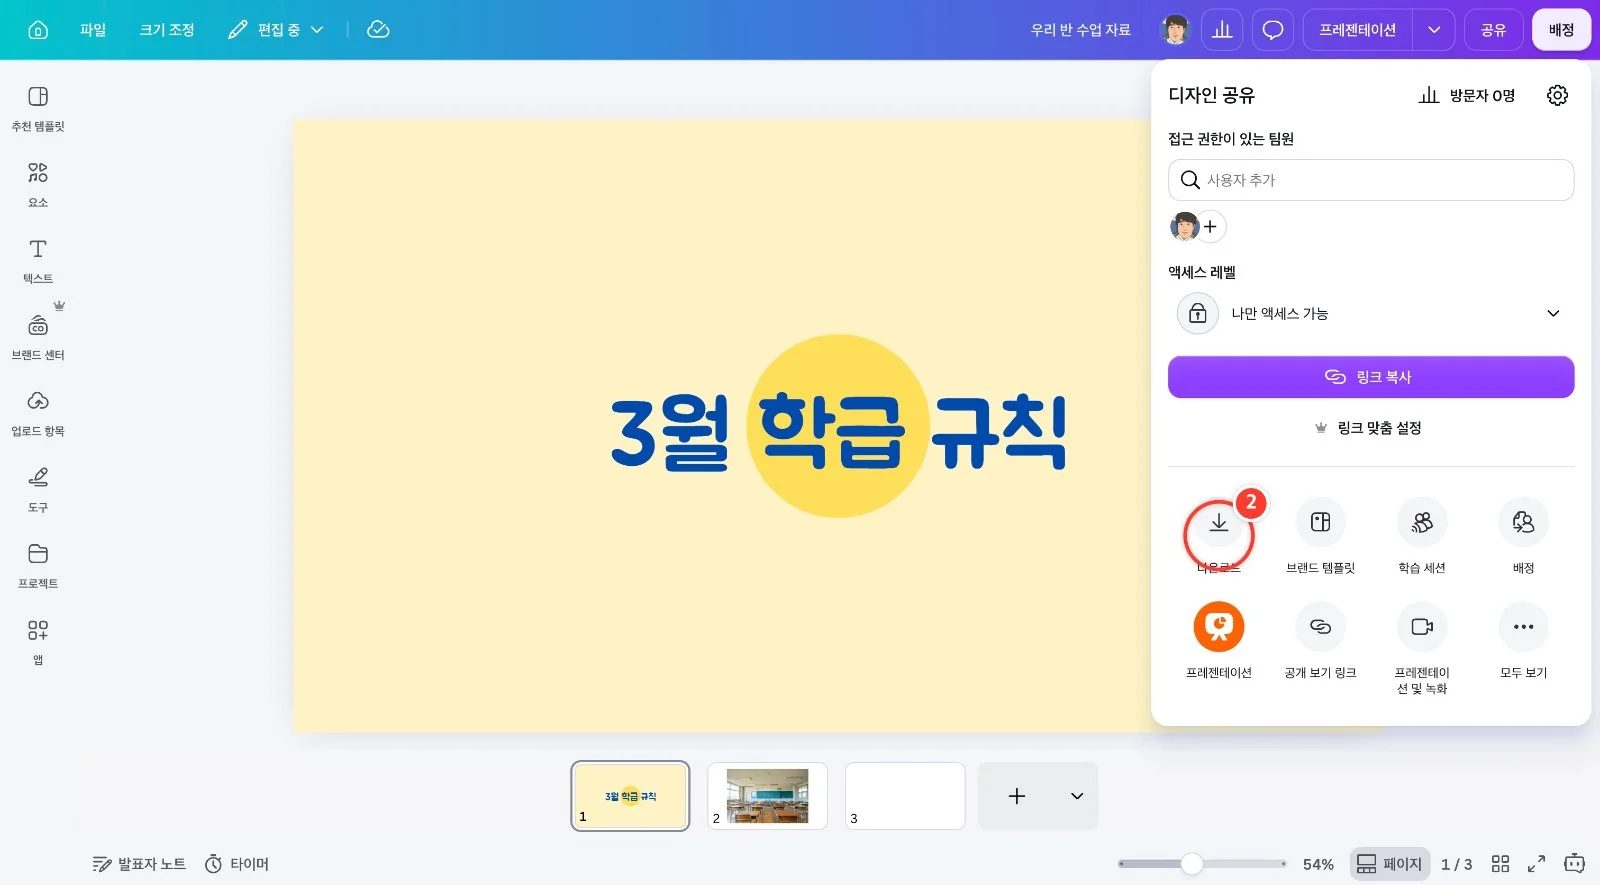
Task: Open grid view icon
Action: [1500, 864]
